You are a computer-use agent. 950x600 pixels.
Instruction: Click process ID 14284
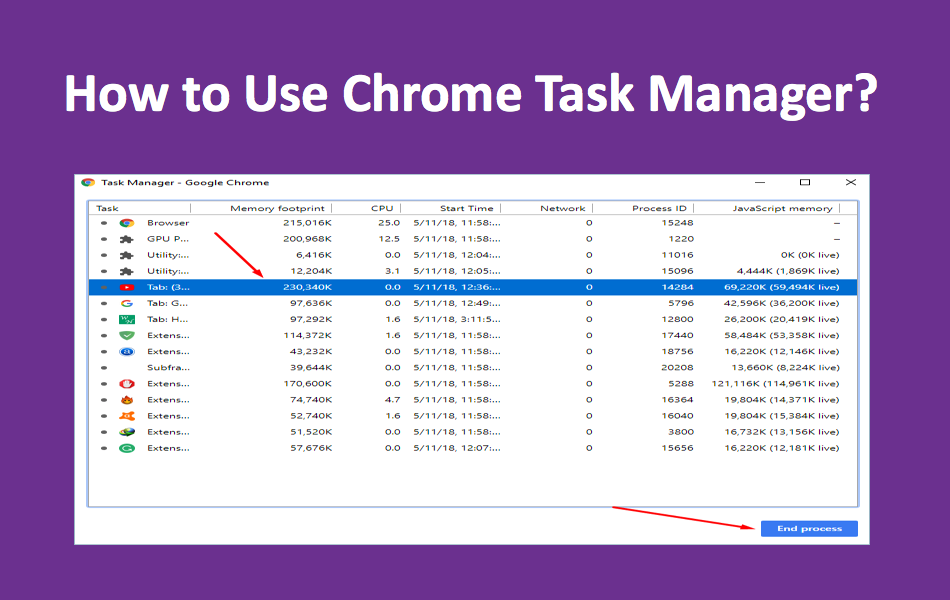[x=677, y=287]
